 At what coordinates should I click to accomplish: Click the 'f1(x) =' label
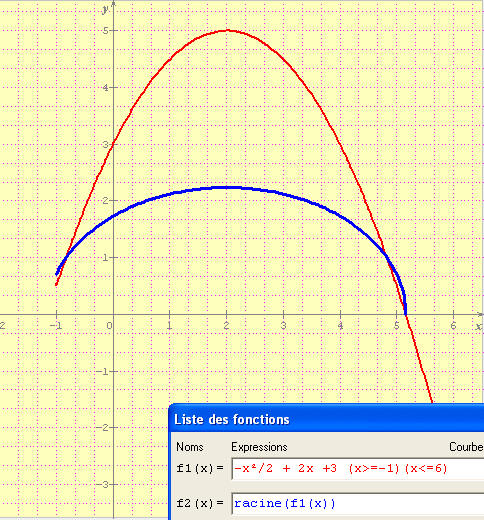200,468
